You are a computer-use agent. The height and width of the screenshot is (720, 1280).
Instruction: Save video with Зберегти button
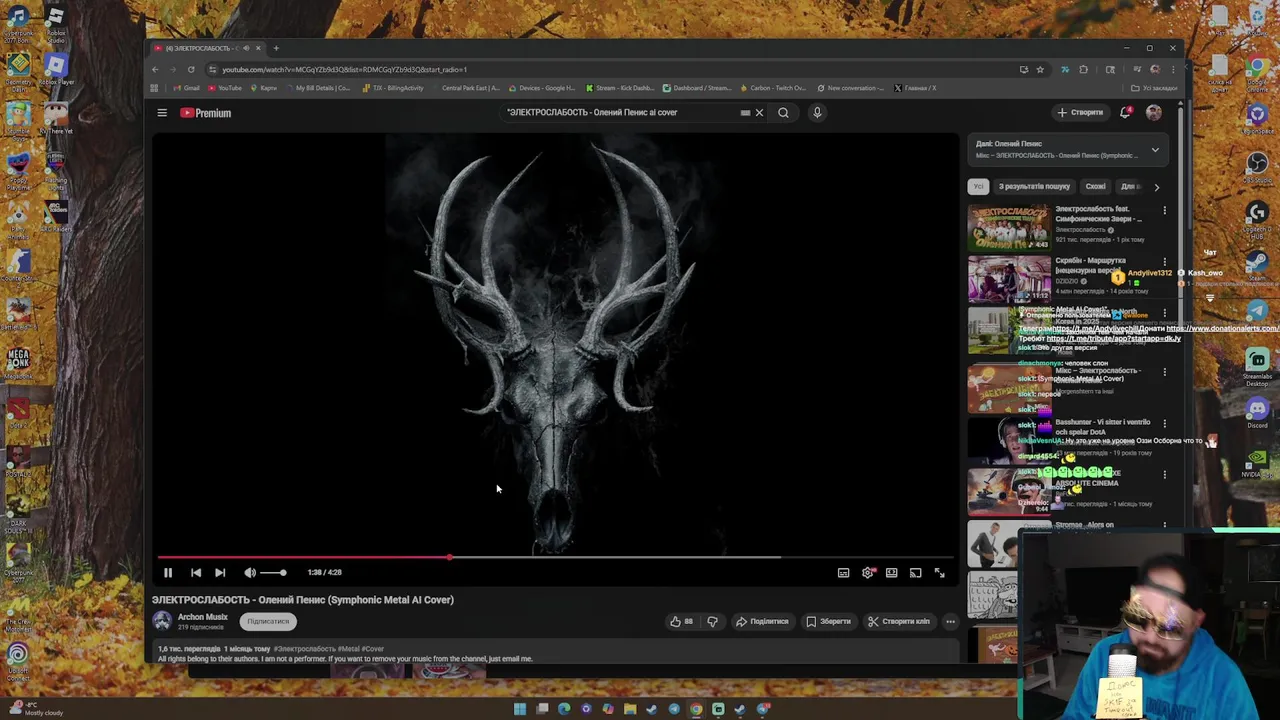point(828,621)
